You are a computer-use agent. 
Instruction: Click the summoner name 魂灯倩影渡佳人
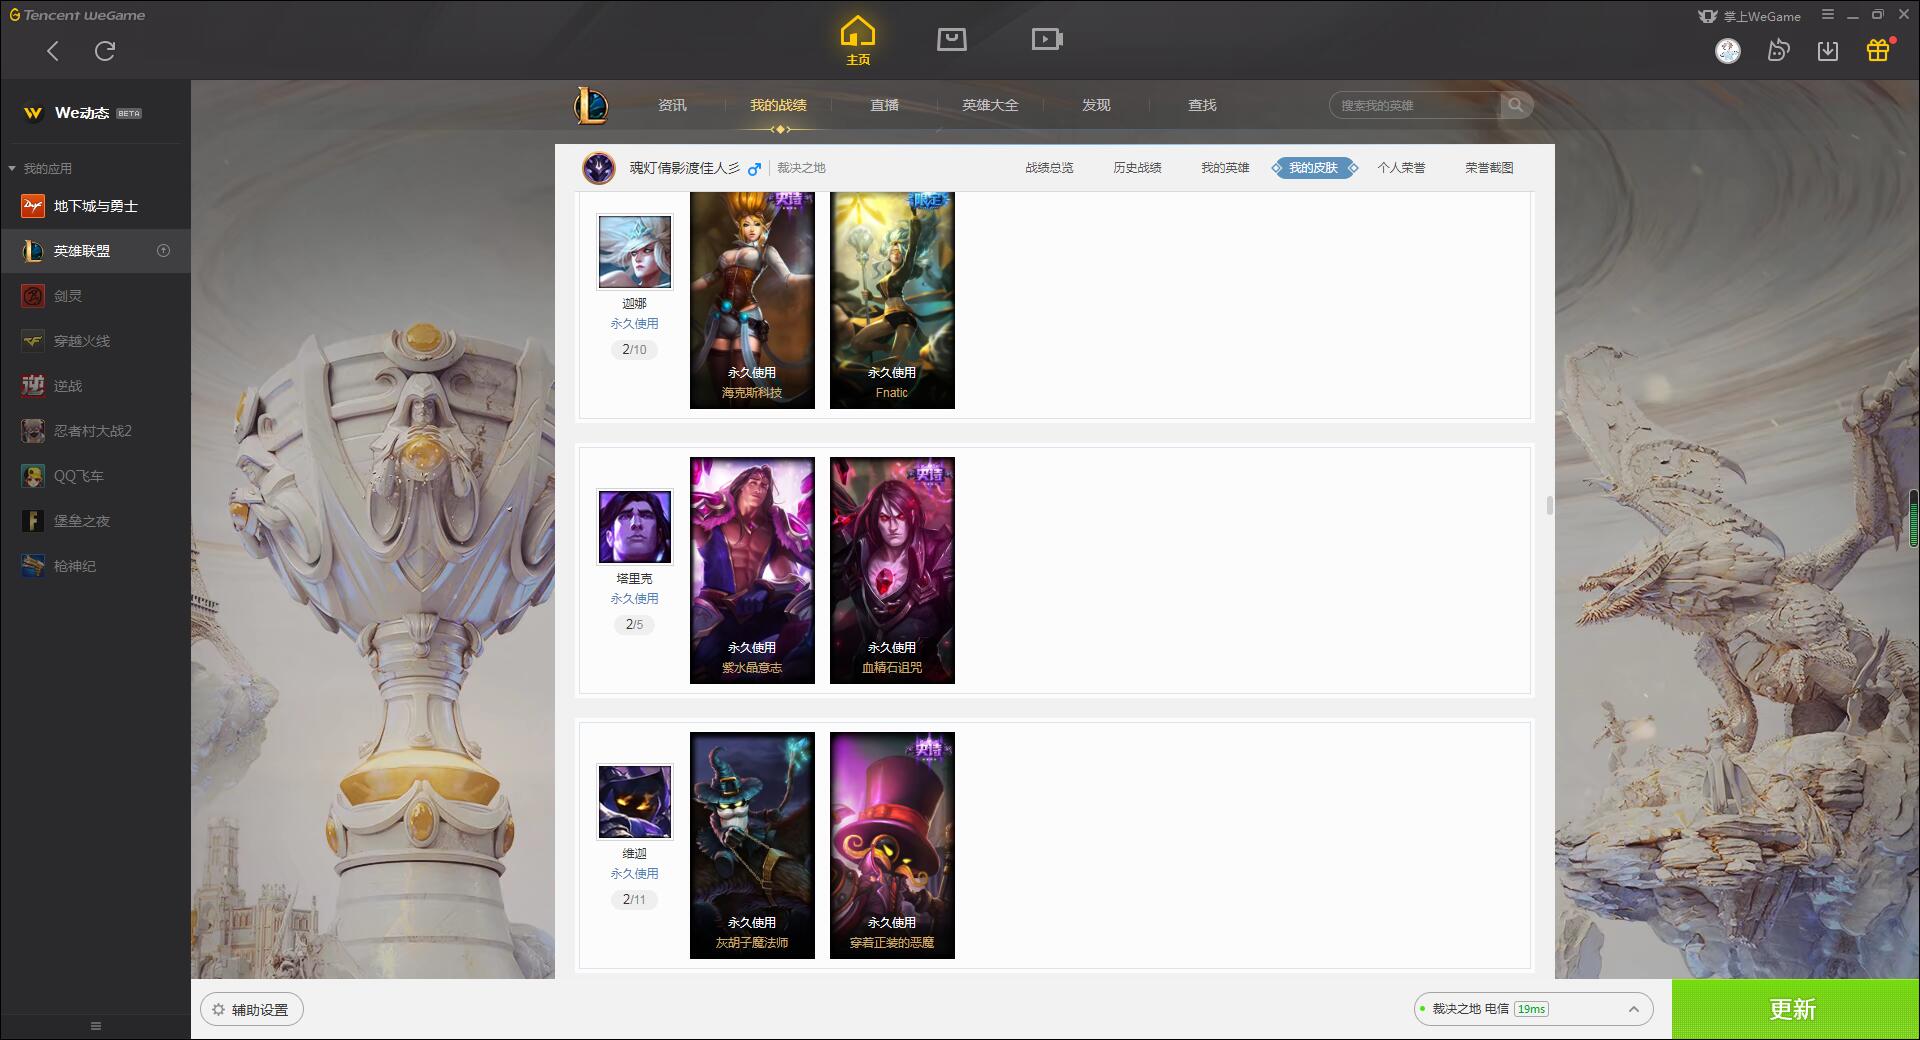684,168
